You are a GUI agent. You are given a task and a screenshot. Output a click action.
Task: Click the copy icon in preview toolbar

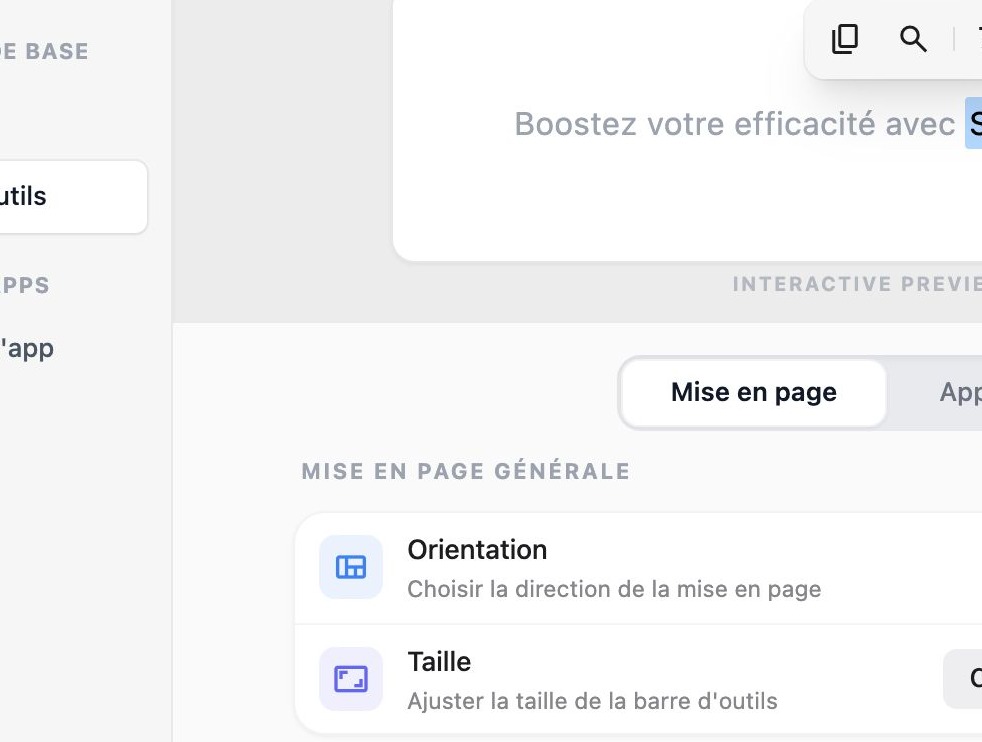(844, 39)
